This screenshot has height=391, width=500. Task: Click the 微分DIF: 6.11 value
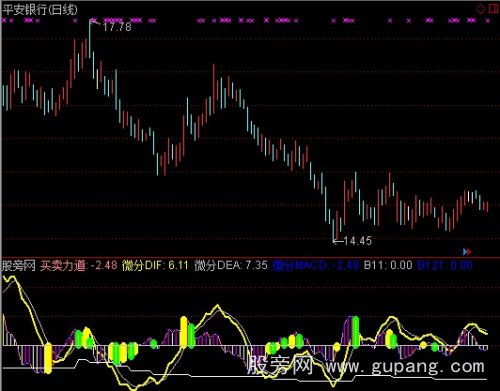[155, 266]
